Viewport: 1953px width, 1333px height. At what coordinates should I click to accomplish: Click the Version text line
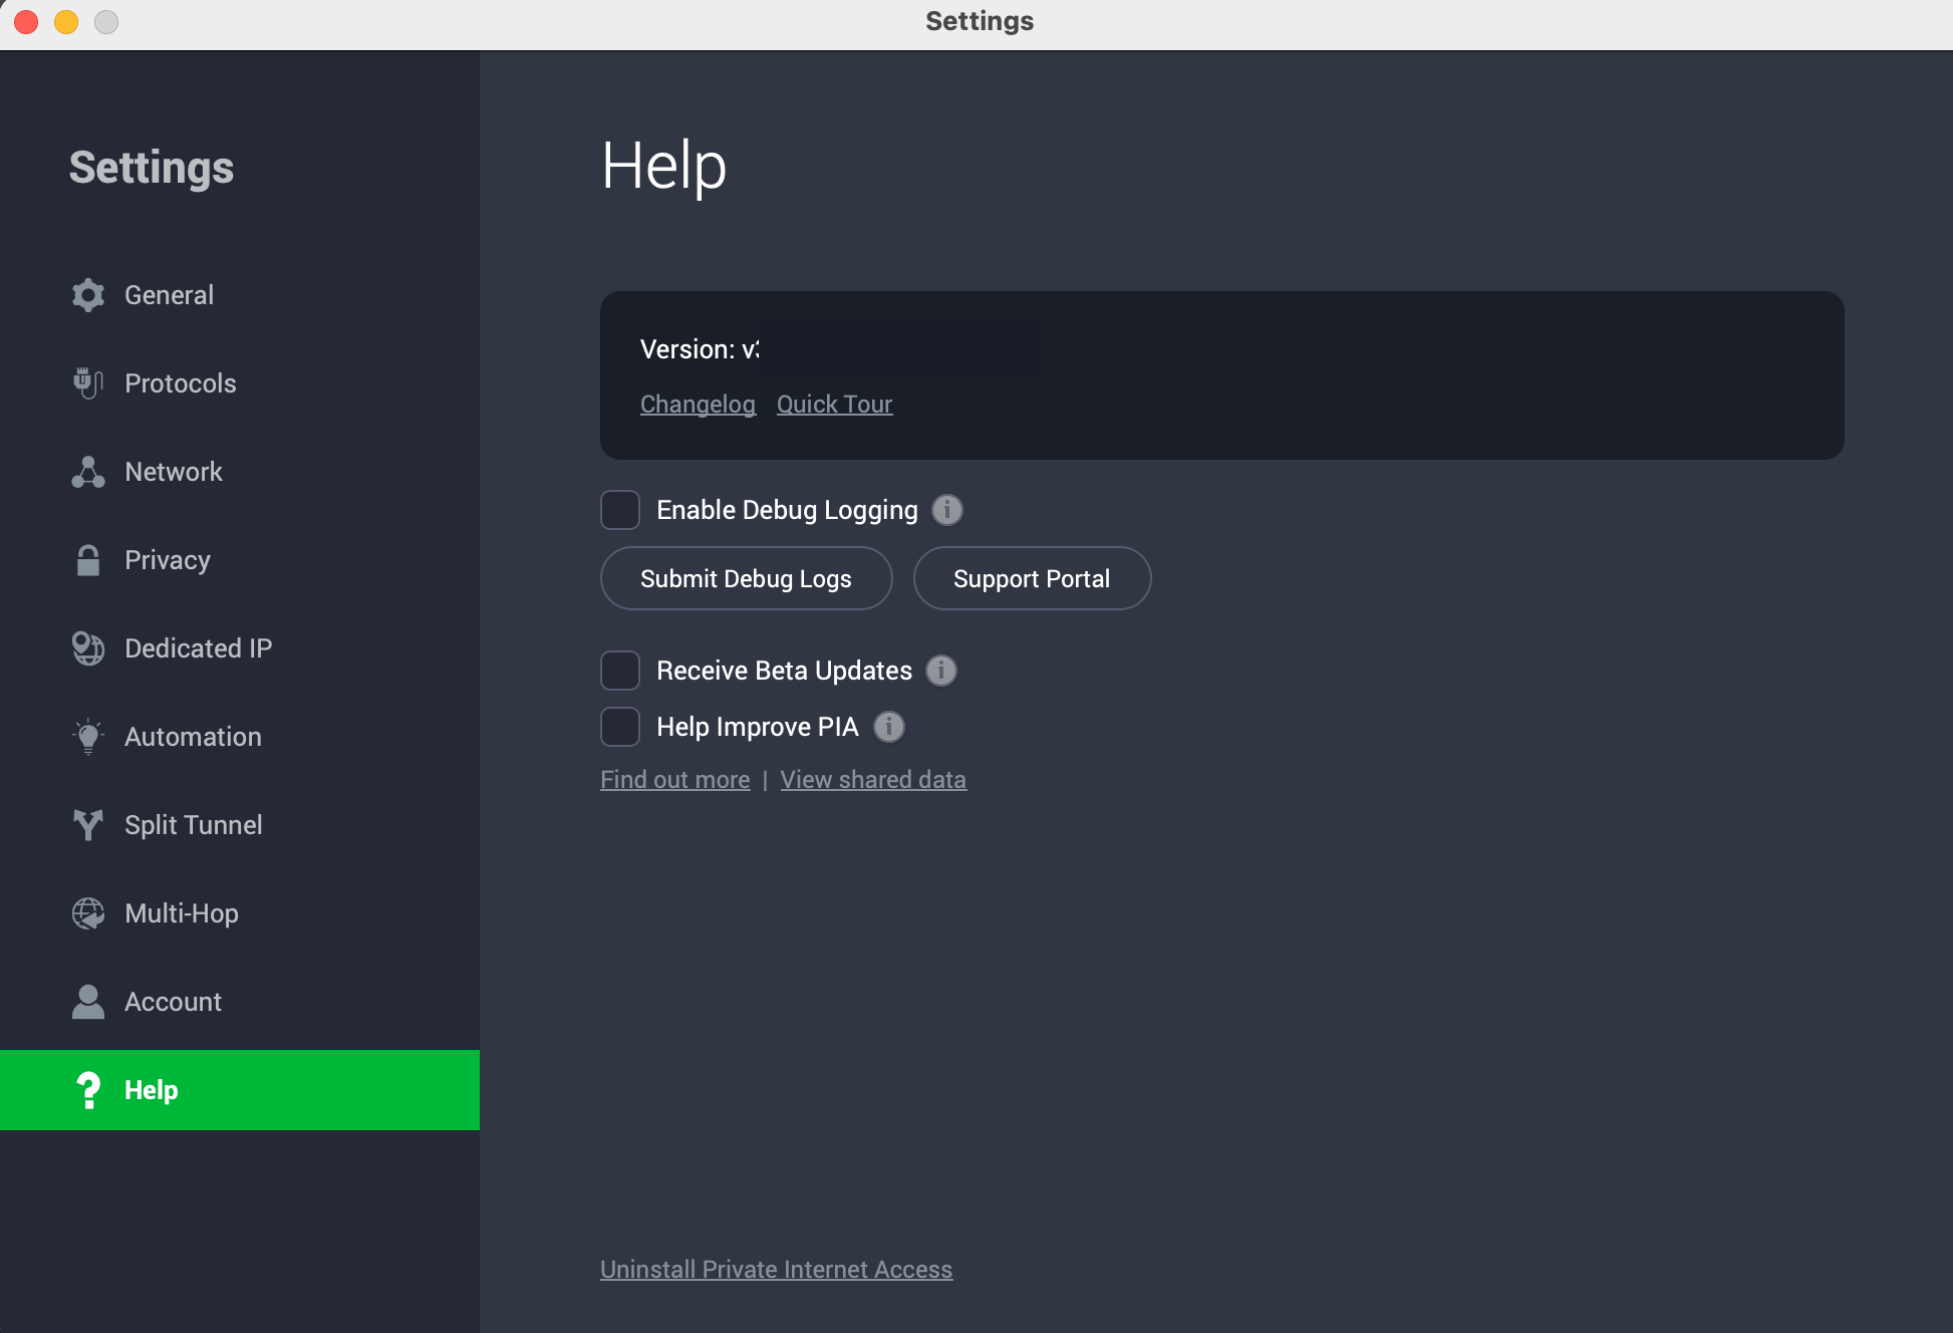click(x=700, y=349)
